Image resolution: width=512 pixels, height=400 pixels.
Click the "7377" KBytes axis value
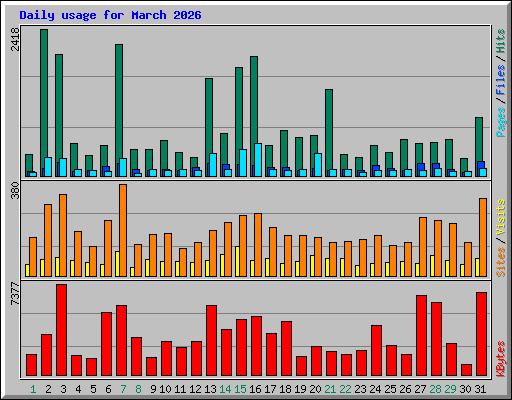(15, 294)
